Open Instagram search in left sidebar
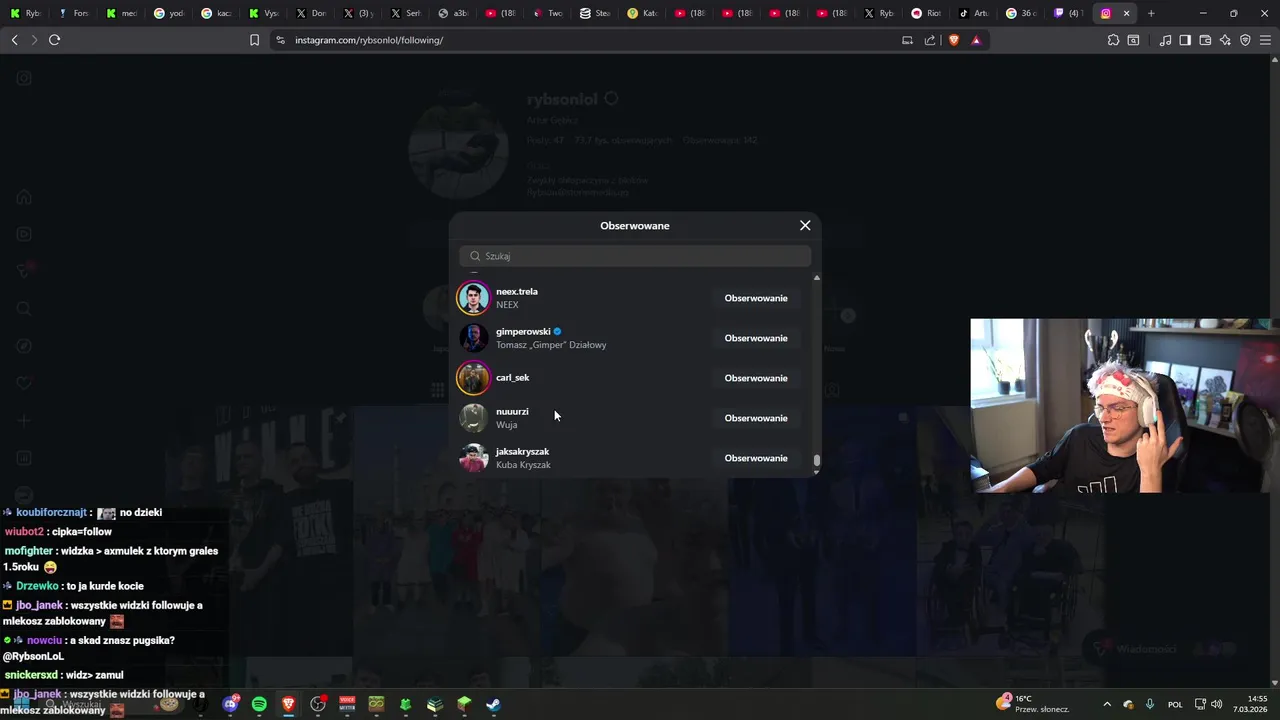The image size is (1280, 720). click(24, 308)
